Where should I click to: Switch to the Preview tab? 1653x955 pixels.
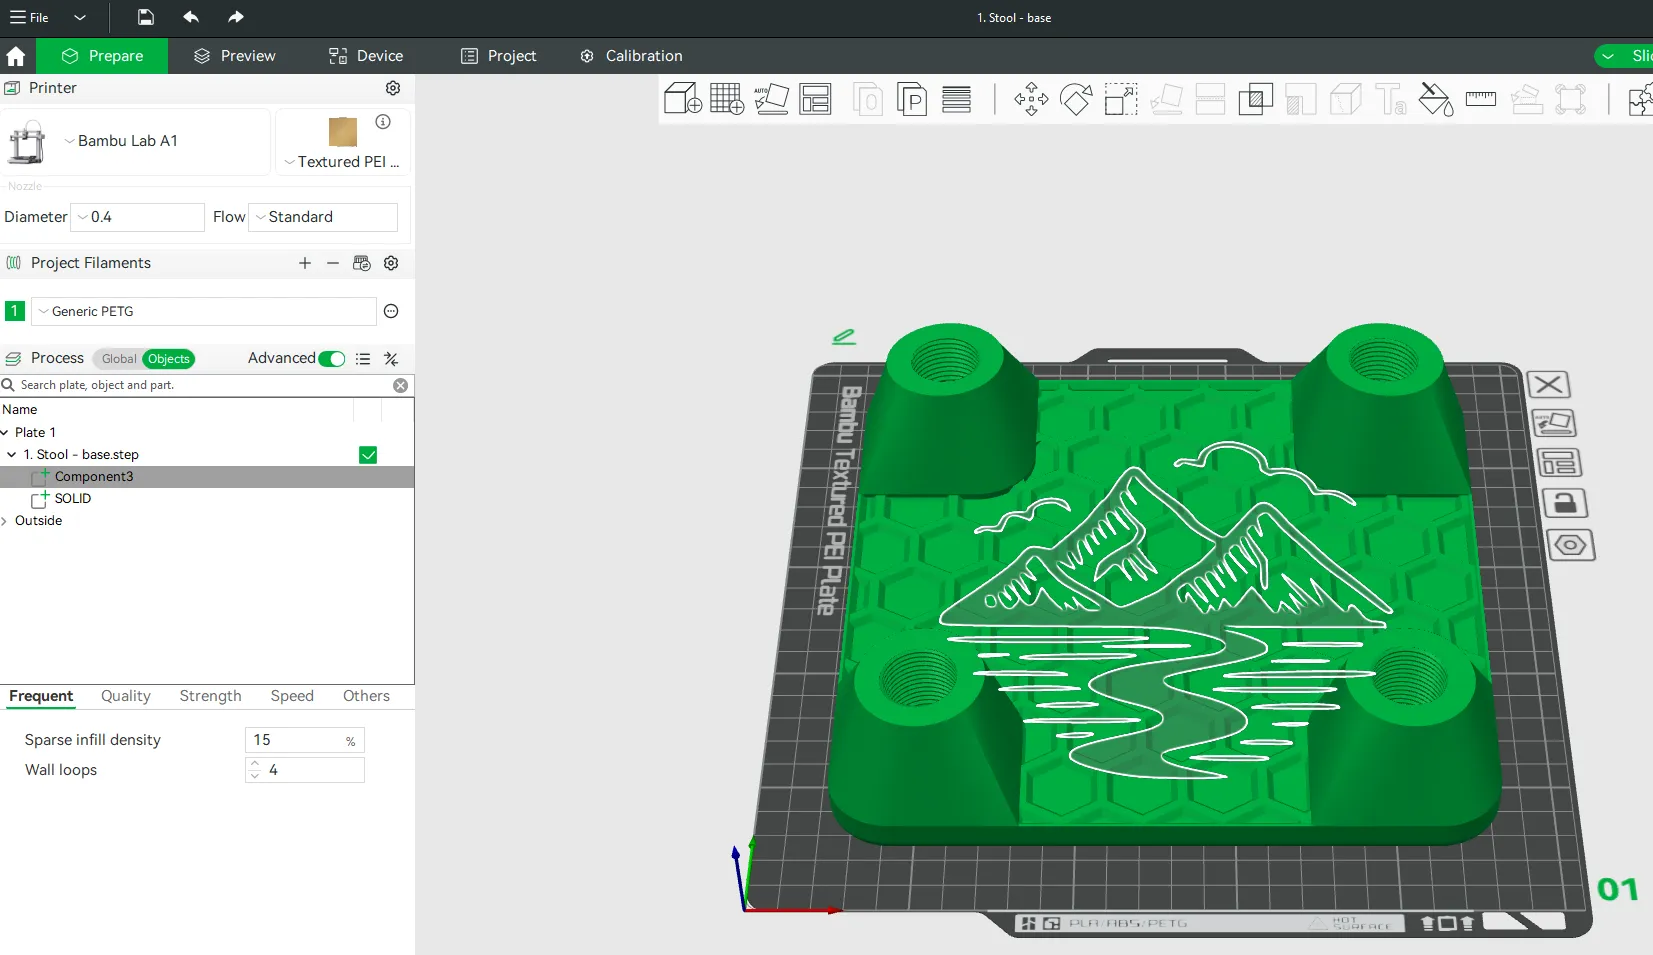coord(235,56)
